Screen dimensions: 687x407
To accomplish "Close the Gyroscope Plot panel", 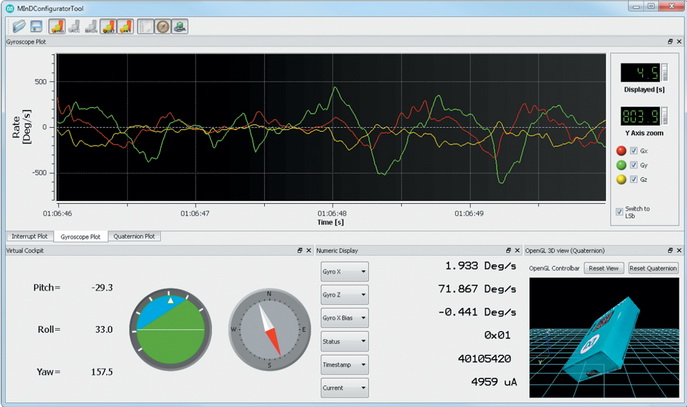I will point(679,42).
